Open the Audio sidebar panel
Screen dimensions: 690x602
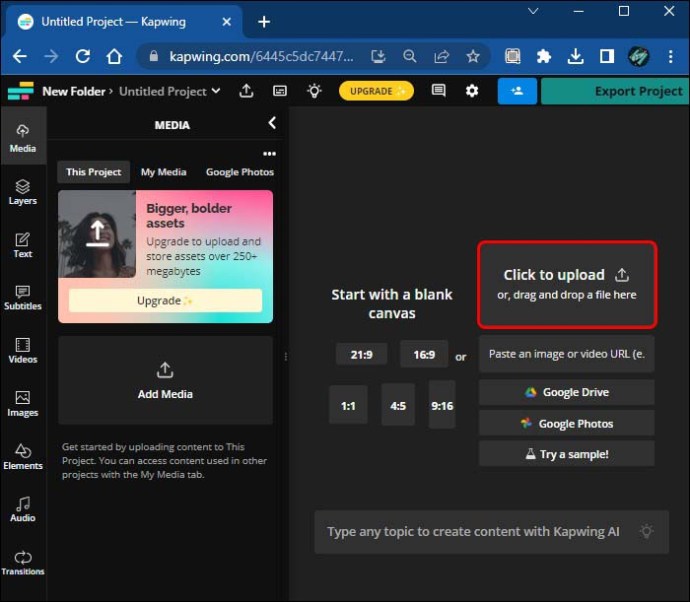[x=22, y=509]
